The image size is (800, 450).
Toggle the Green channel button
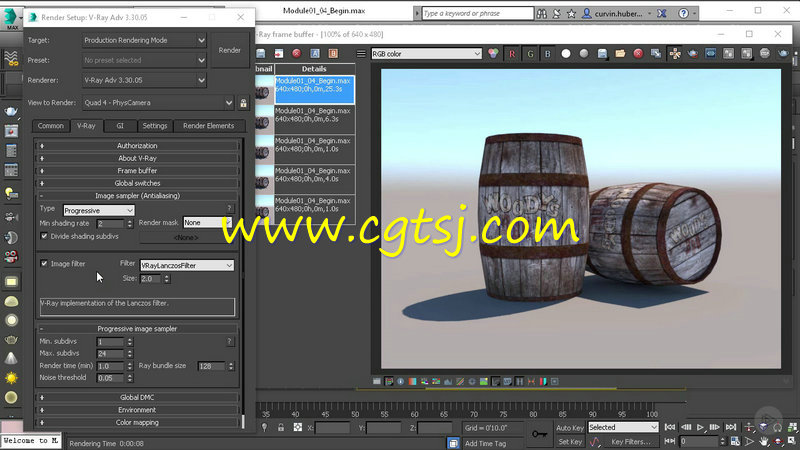click(530, 54)
